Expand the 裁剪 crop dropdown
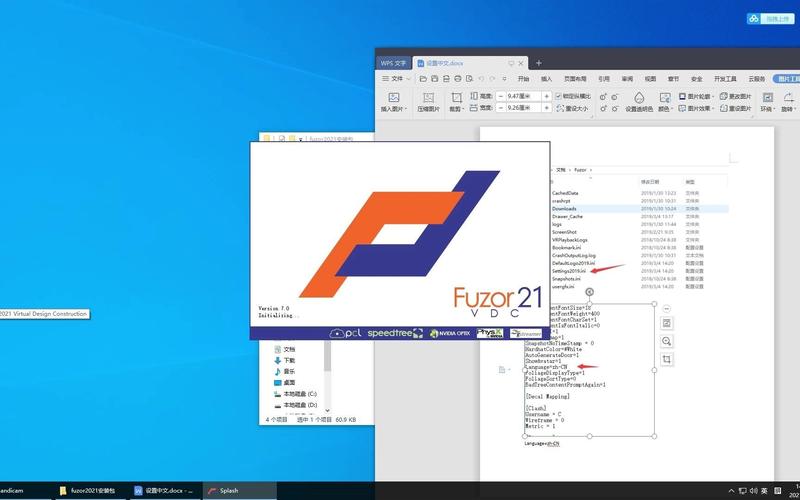Viewport: 800px width, 500px height. pyautogui.click(x=456, y=109)
